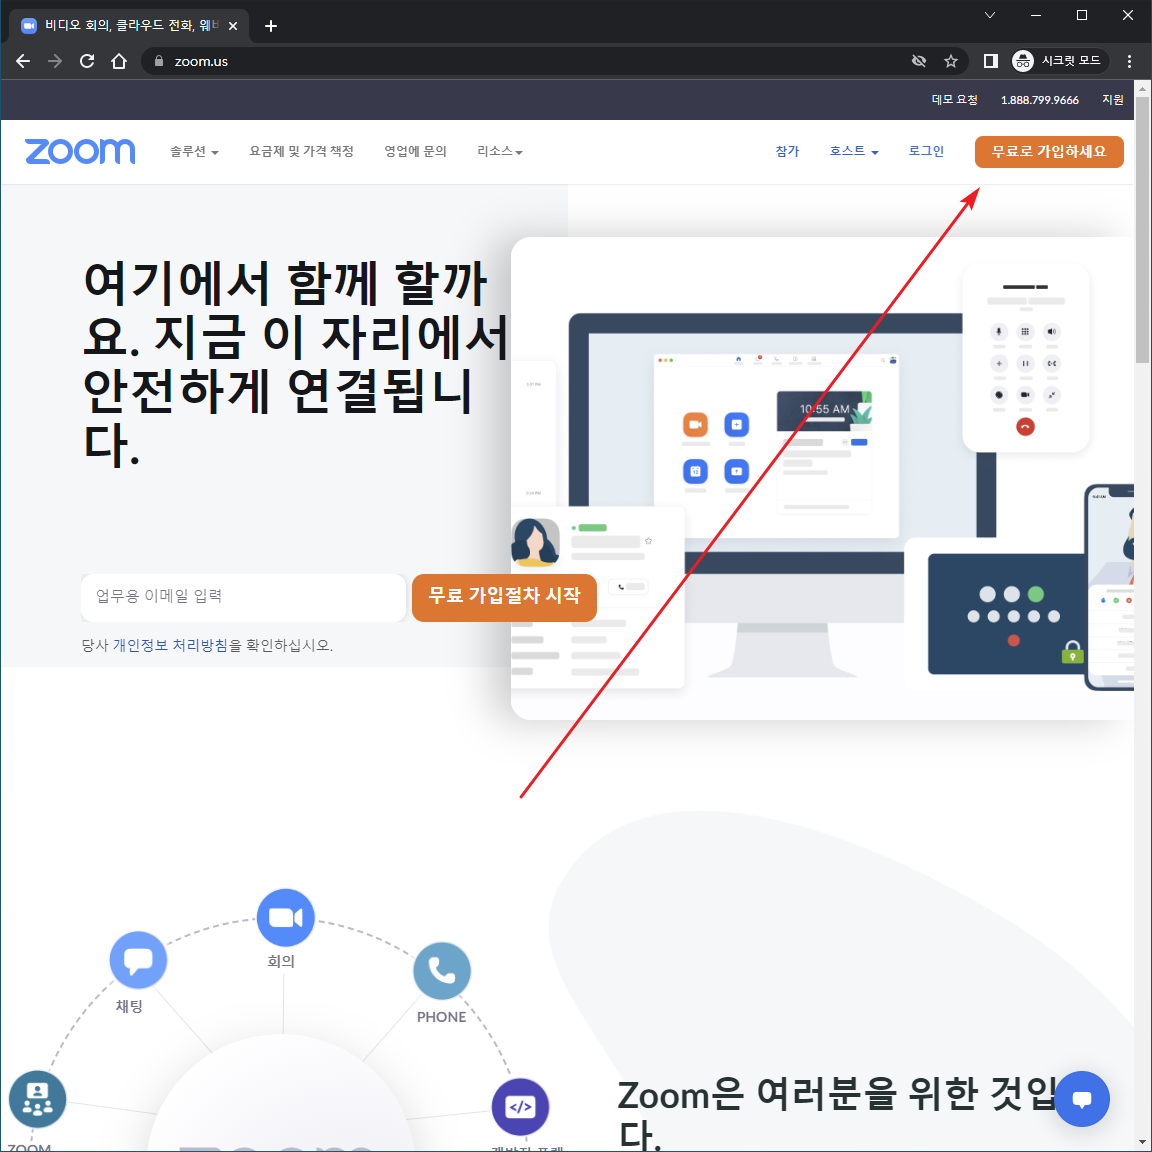Open the browser side panel icon
Screen dimensions: 1152x1152
point(990,61)
